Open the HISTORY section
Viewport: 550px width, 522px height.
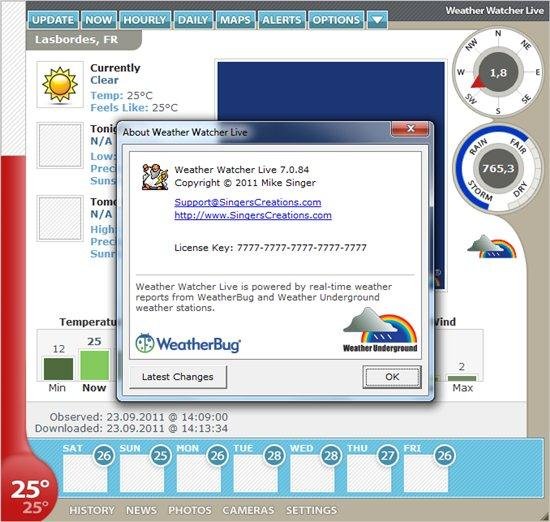coord(92,510)
